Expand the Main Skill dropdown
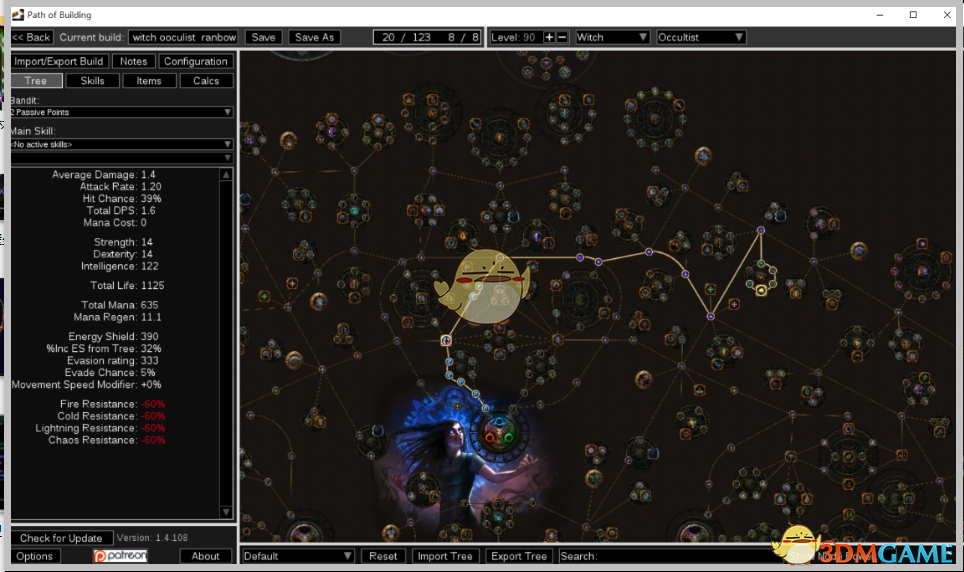The height and width of the screenshot is (572, 964). [121, 144]
